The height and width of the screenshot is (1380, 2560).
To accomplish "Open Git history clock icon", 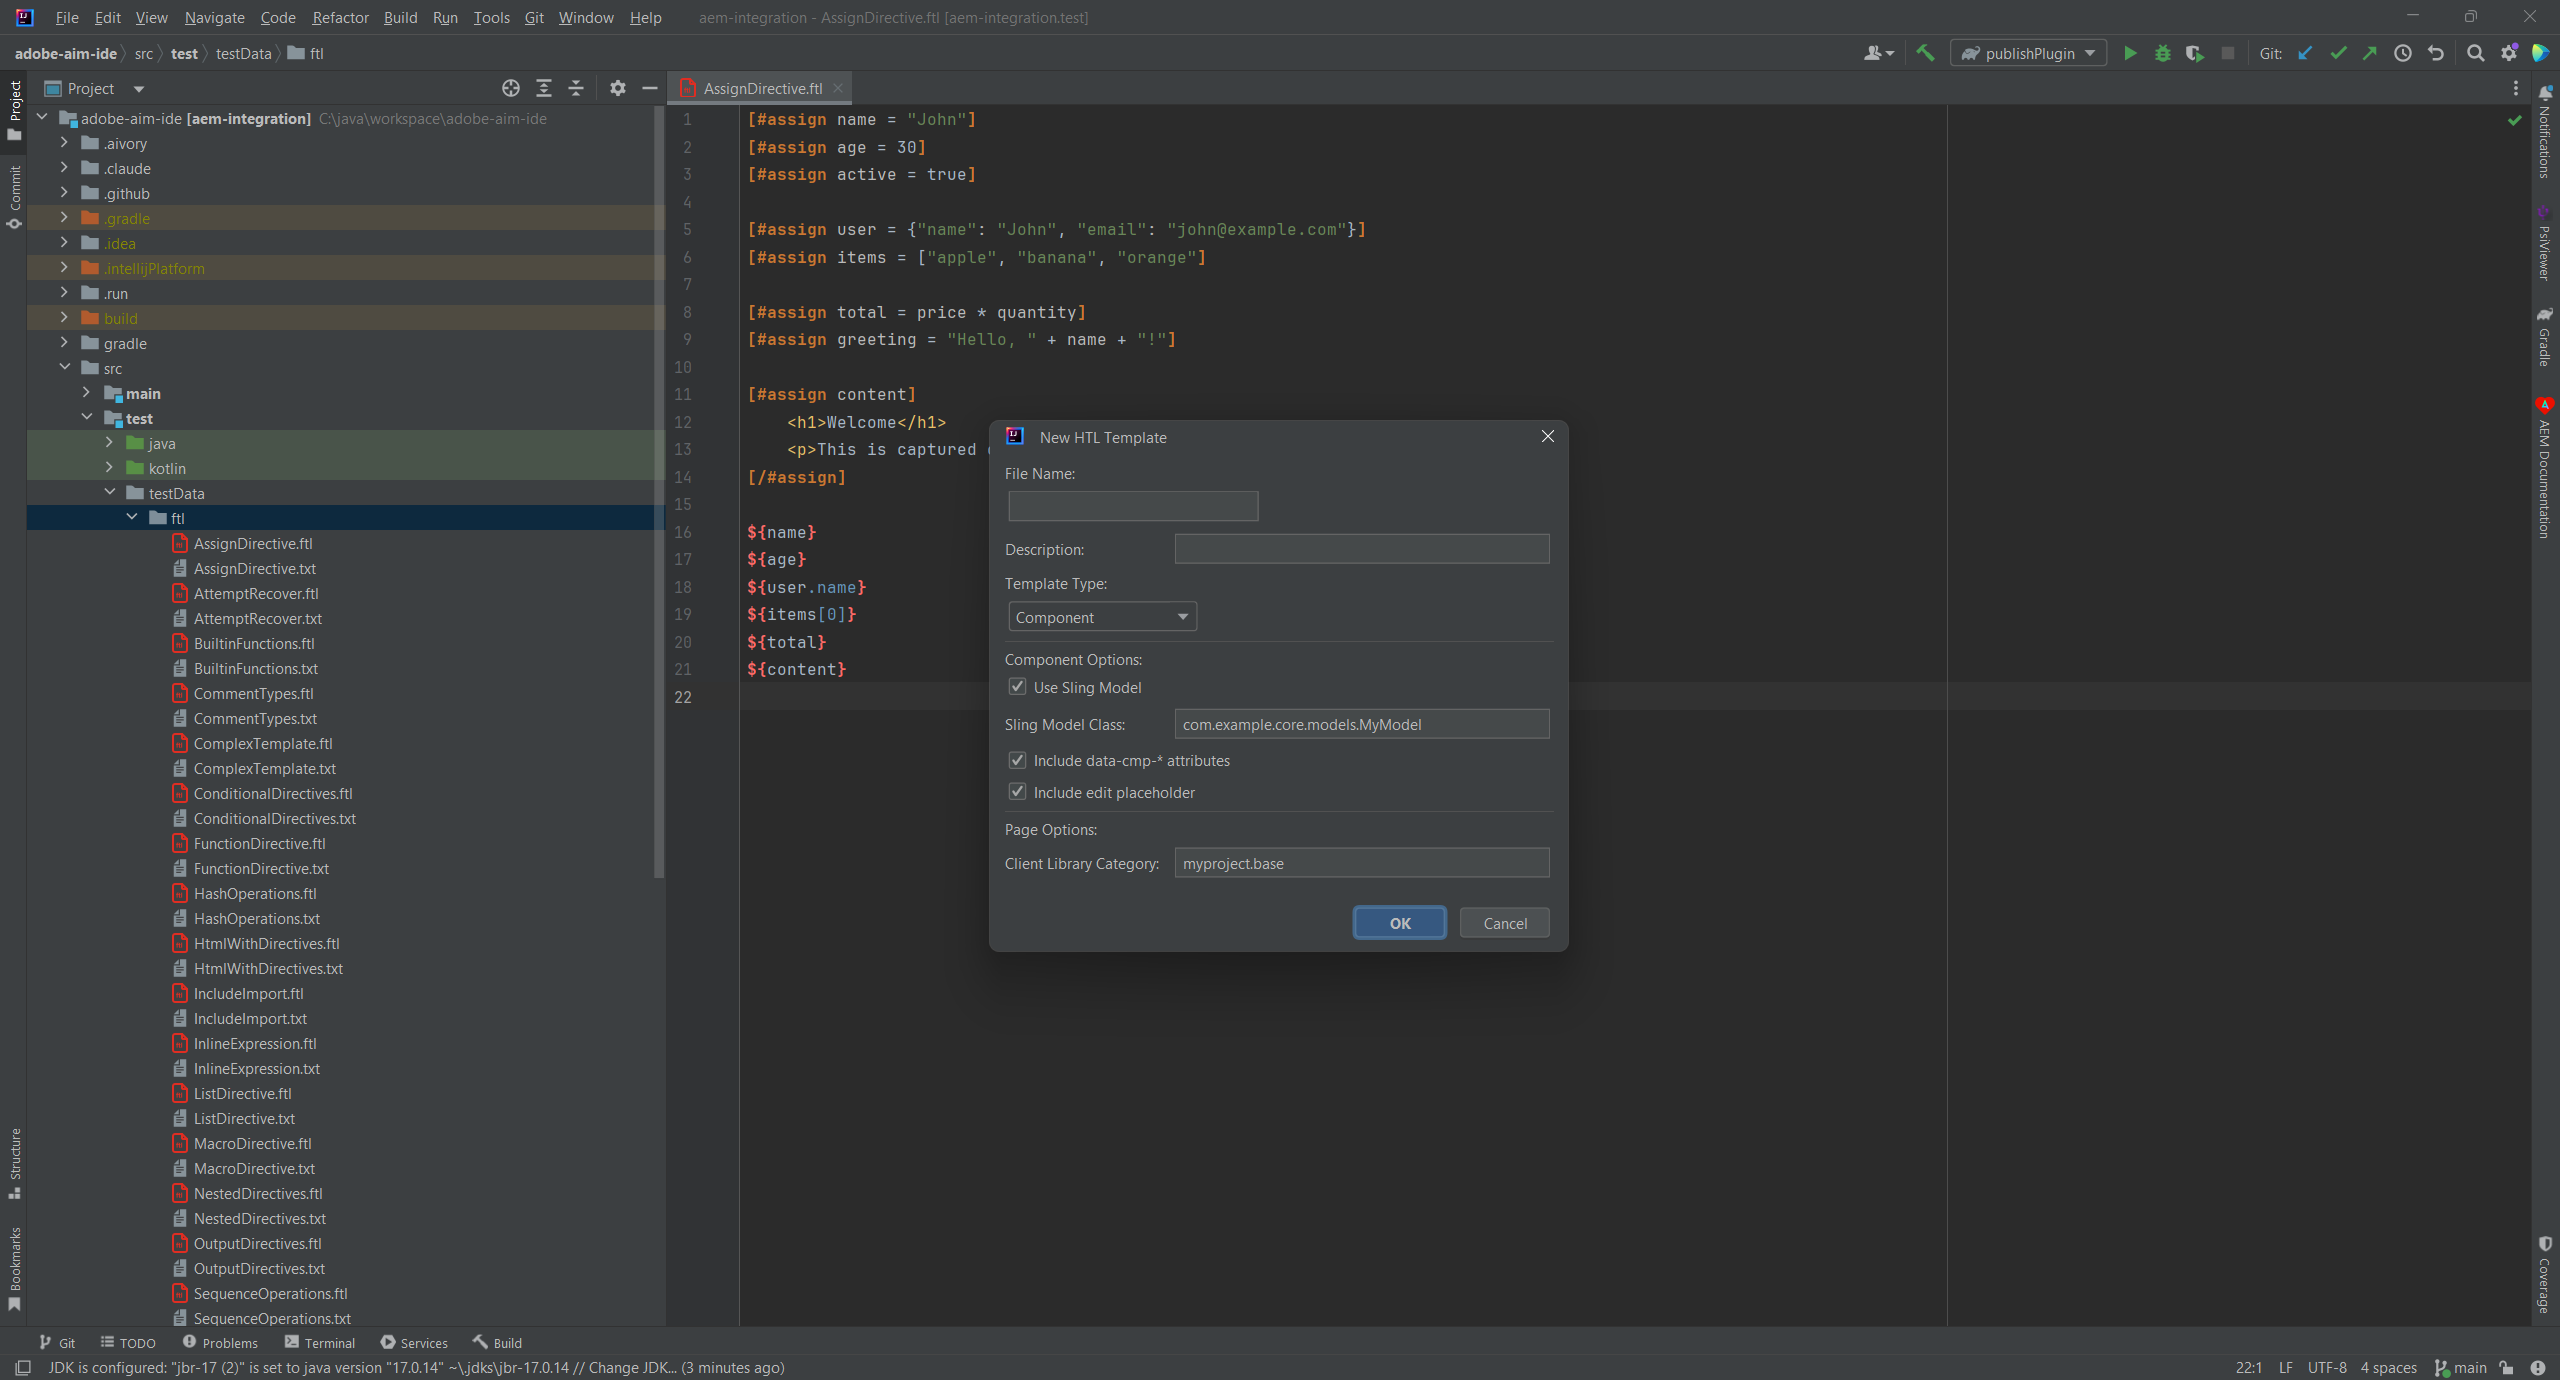I will [2403, 53].
